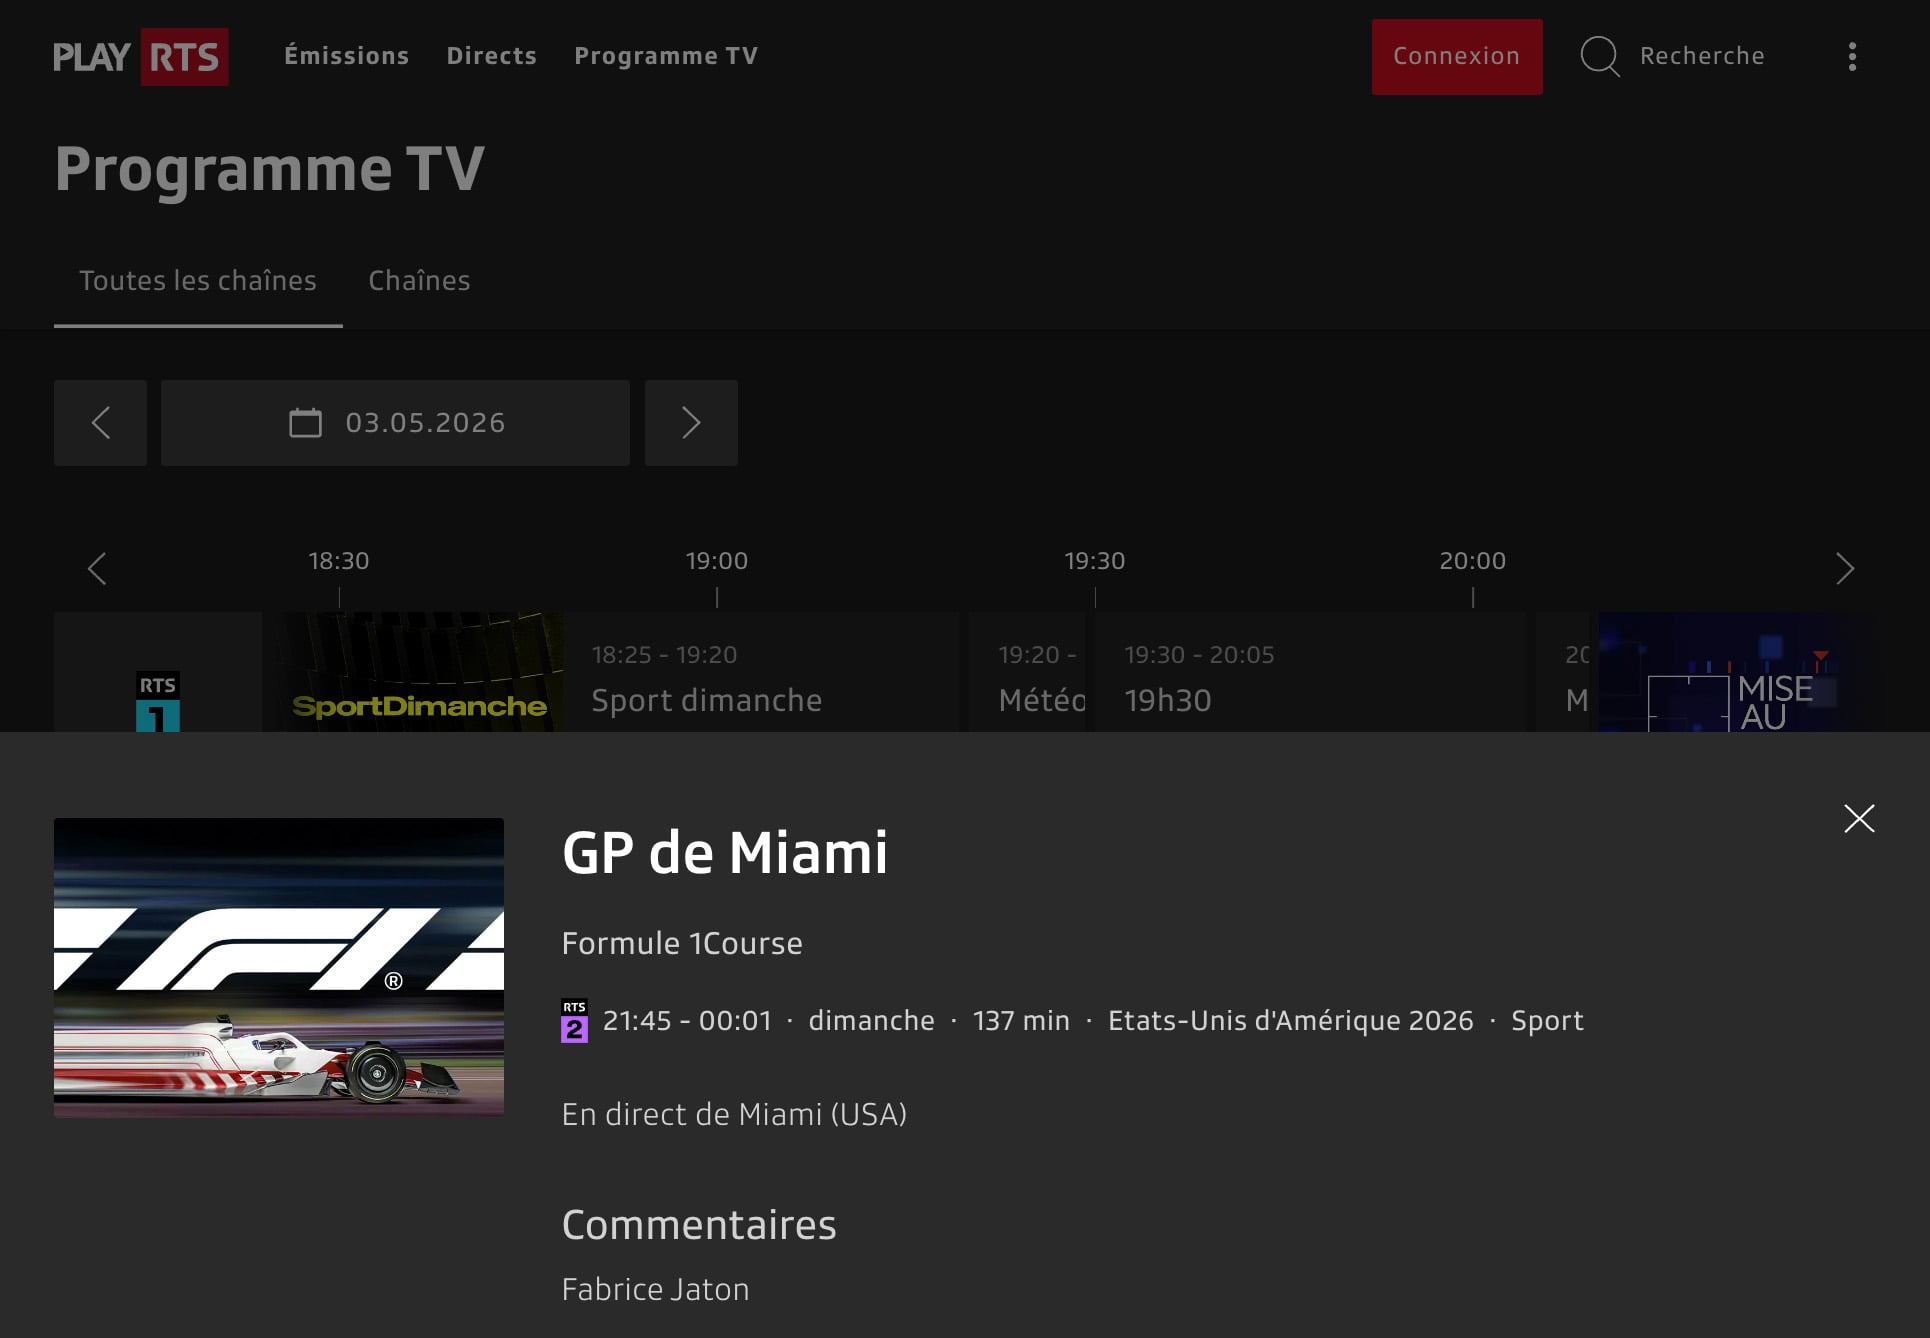Viewport: 1930px width, 1338px height.
Task: Go to the previous day with left chevron button
Action: pos(100,423)
